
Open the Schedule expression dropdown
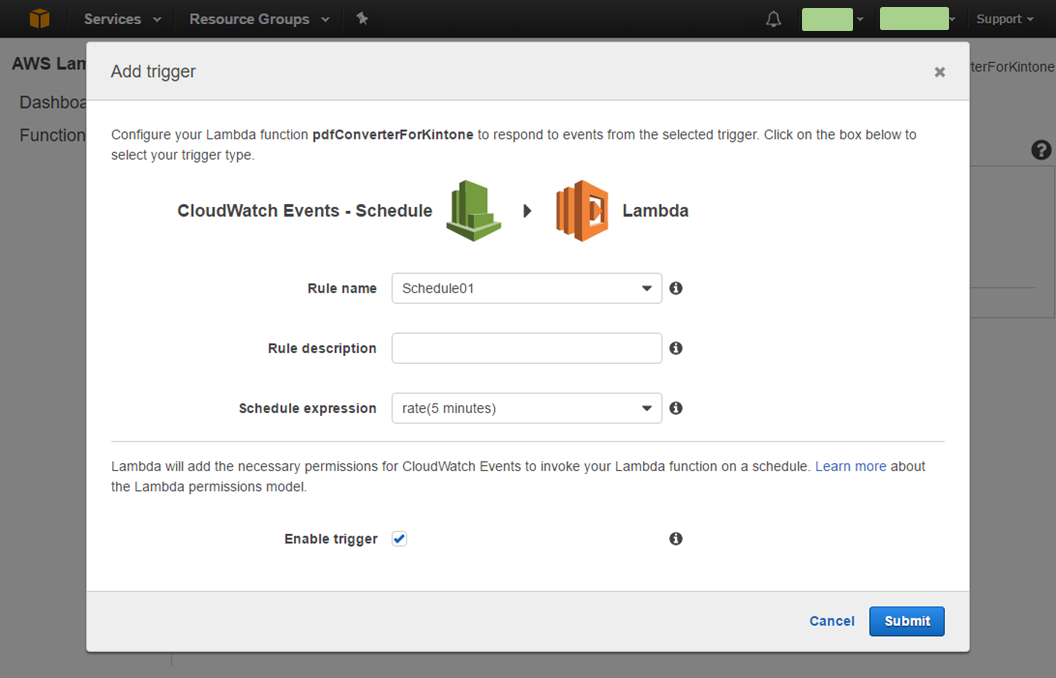pos(527,408)
